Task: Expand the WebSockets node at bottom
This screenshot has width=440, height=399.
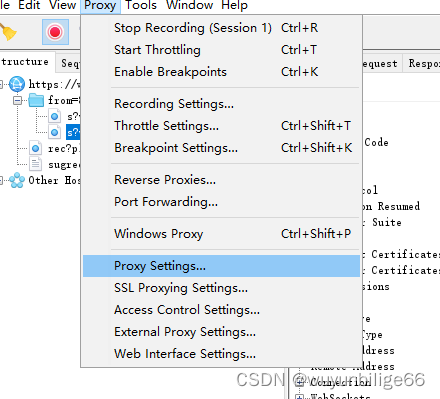Action: [x=300, y=397]
